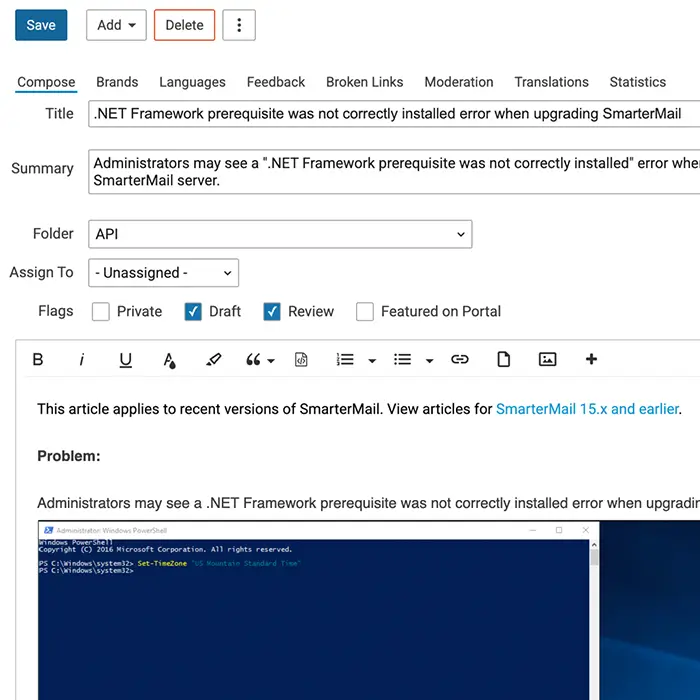Insert a code snippet
Viewport: 700px width, 700px height.
point(301,359)
